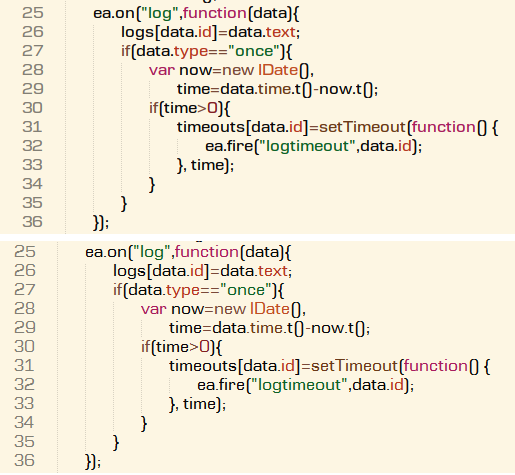Click "var" keyword in lower editor line 28

(154, 309)
